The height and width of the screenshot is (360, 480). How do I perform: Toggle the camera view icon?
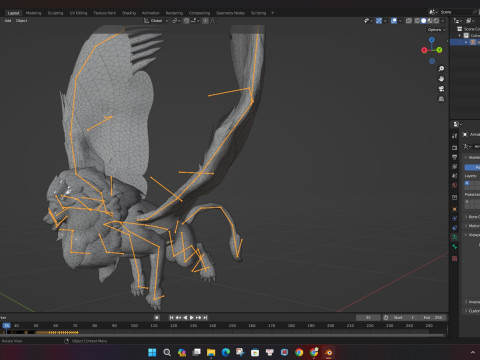coord(441,89)
